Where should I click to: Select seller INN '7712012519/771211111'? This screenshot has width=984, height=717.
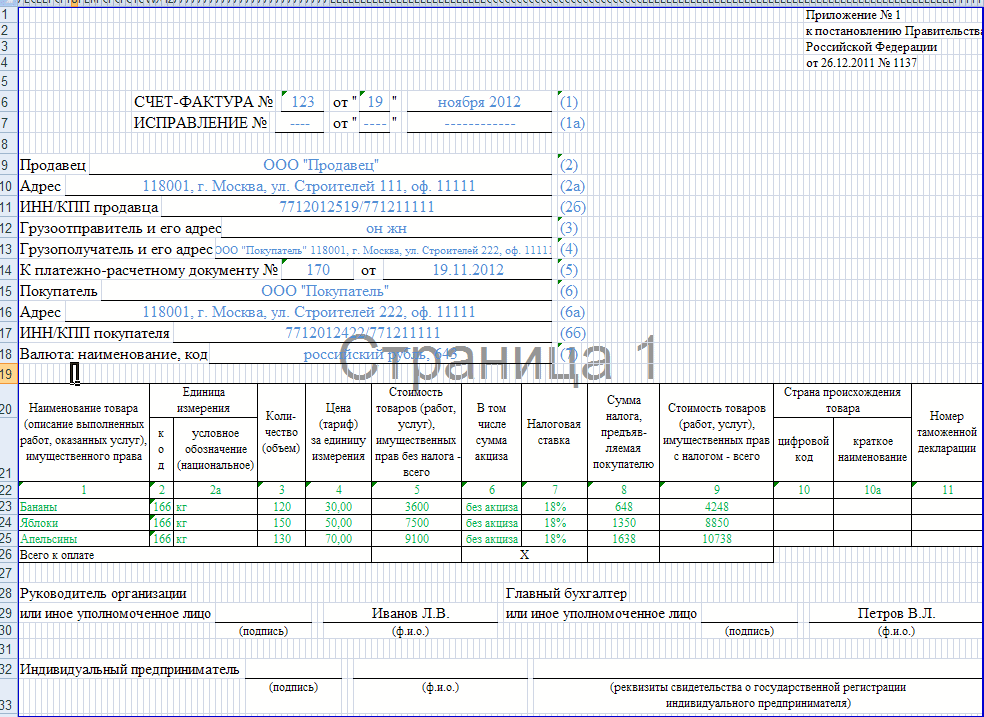point(356,207)
